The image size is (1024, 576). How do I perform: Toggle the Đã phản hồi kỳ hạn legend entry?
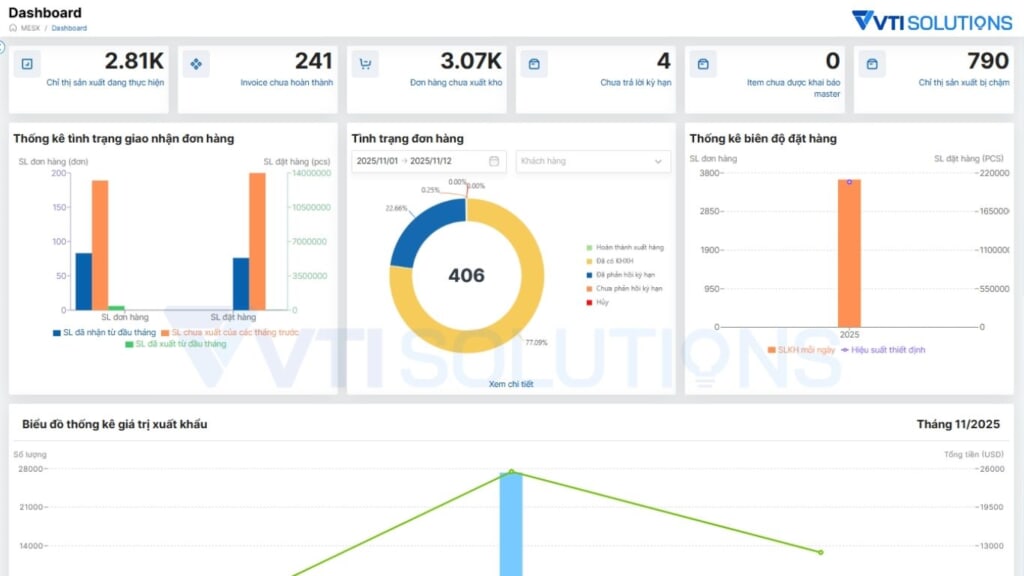[620, 275]
